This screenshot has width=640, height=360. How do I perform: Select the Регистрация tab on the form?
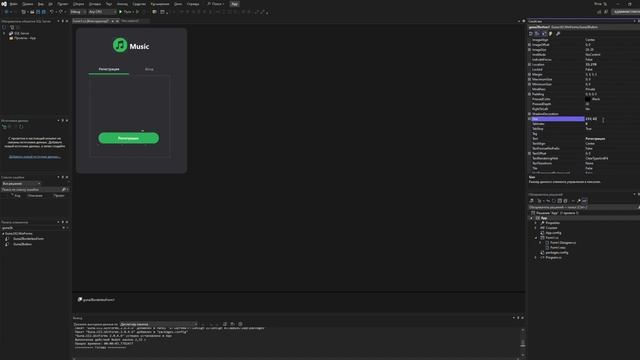[x=109, y=69]
